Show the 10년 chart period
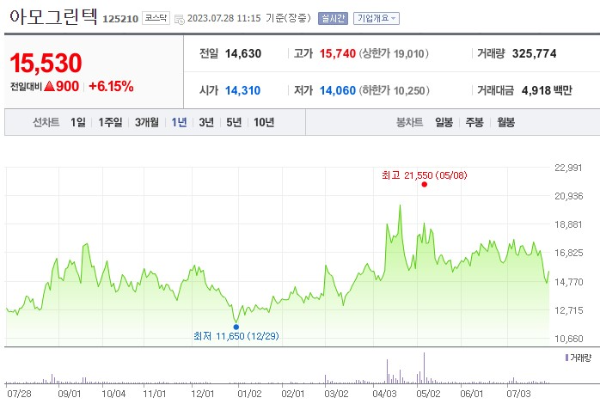Image resolution: width=600 pixels, height=410 pixels. (264, 122)
